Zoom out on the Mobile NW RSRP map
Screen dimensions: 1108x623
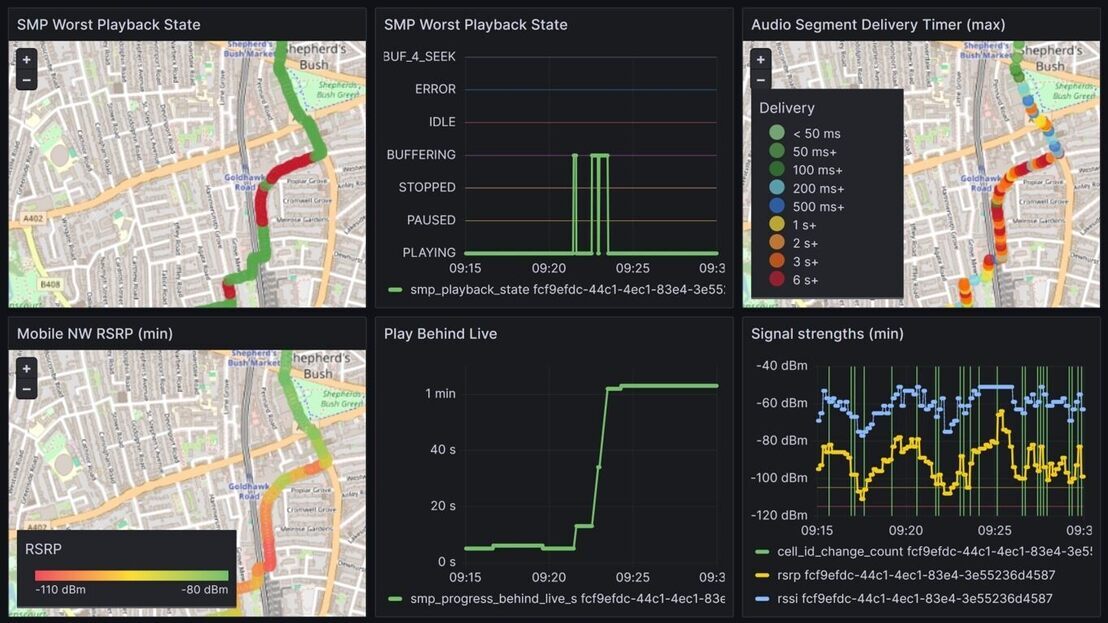(27, 388)
